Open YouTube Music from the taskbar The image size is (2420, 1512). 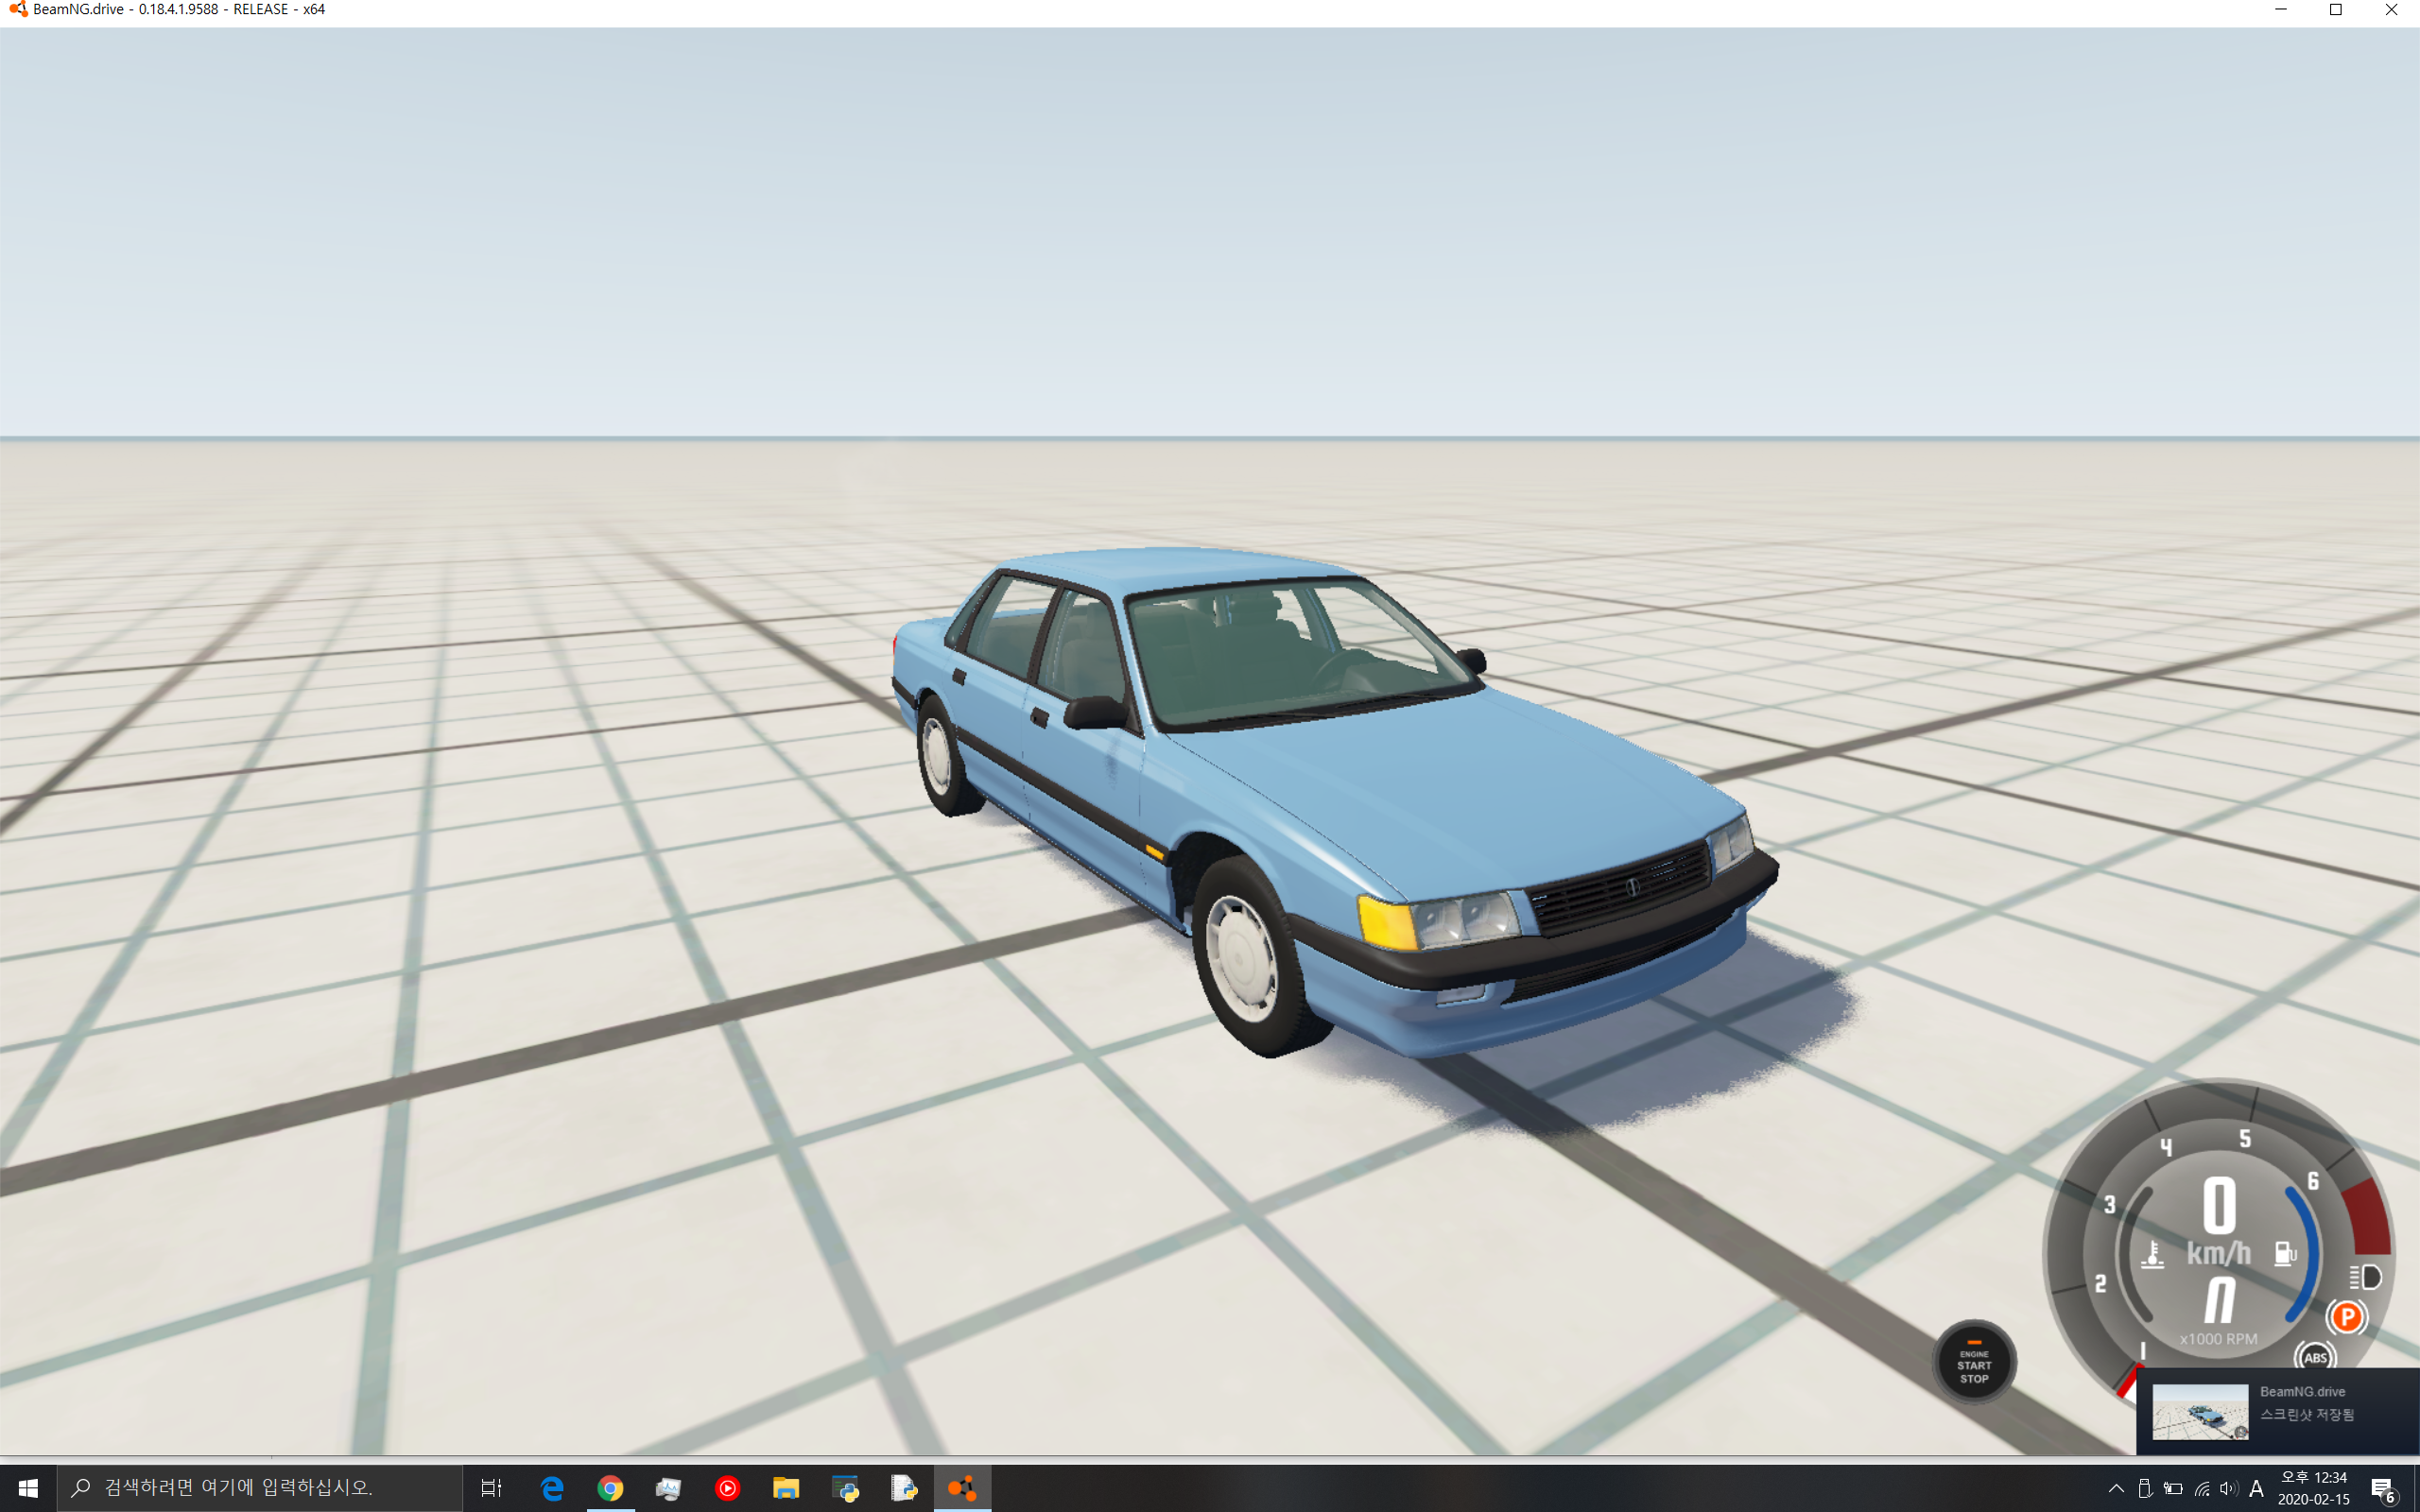[727, 1488]
